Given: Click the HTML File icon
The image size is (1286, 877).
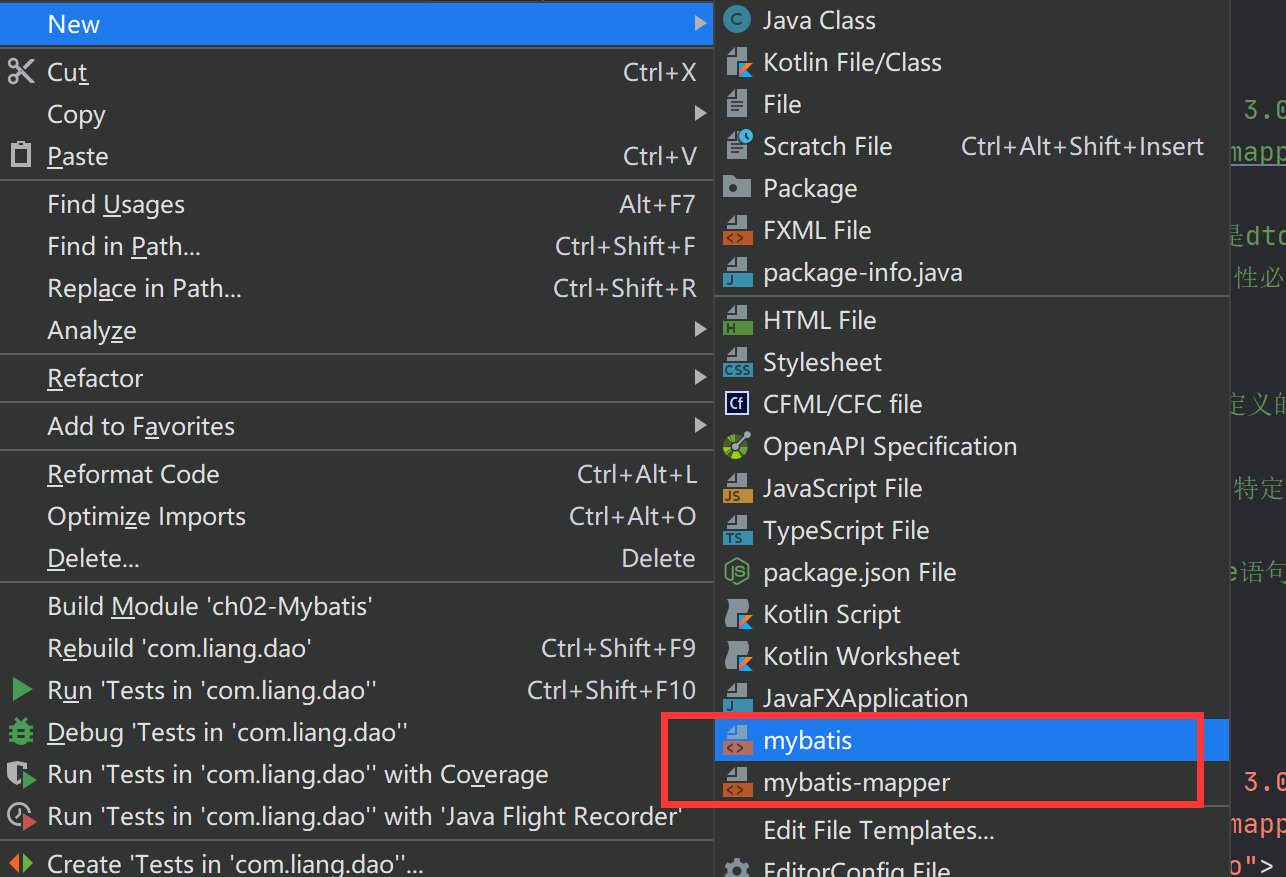Looking at the screenshot, I should (x=737, y=320).
